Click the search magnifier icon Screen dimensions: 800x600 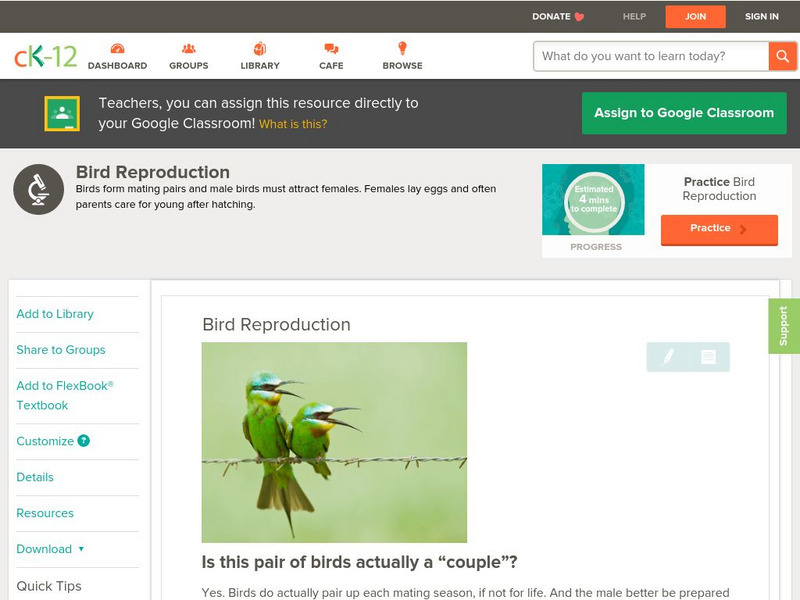783,57
